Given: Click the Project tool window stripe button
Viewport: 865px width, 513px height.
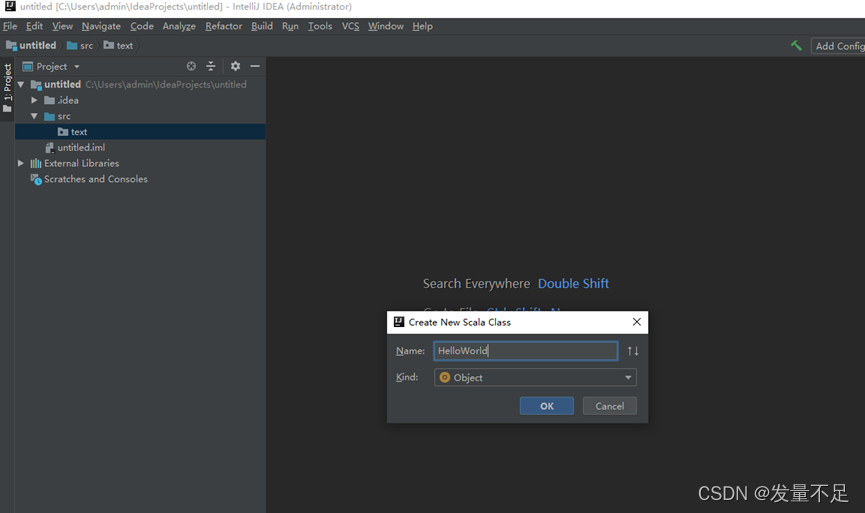Looking at the screenshot, I should coord(7,88).
